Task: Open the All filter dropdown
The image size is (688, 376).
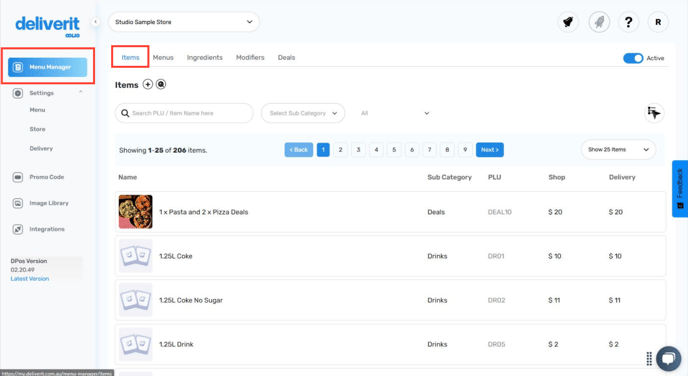Action: pyautogui.click(x=394, y=113)
